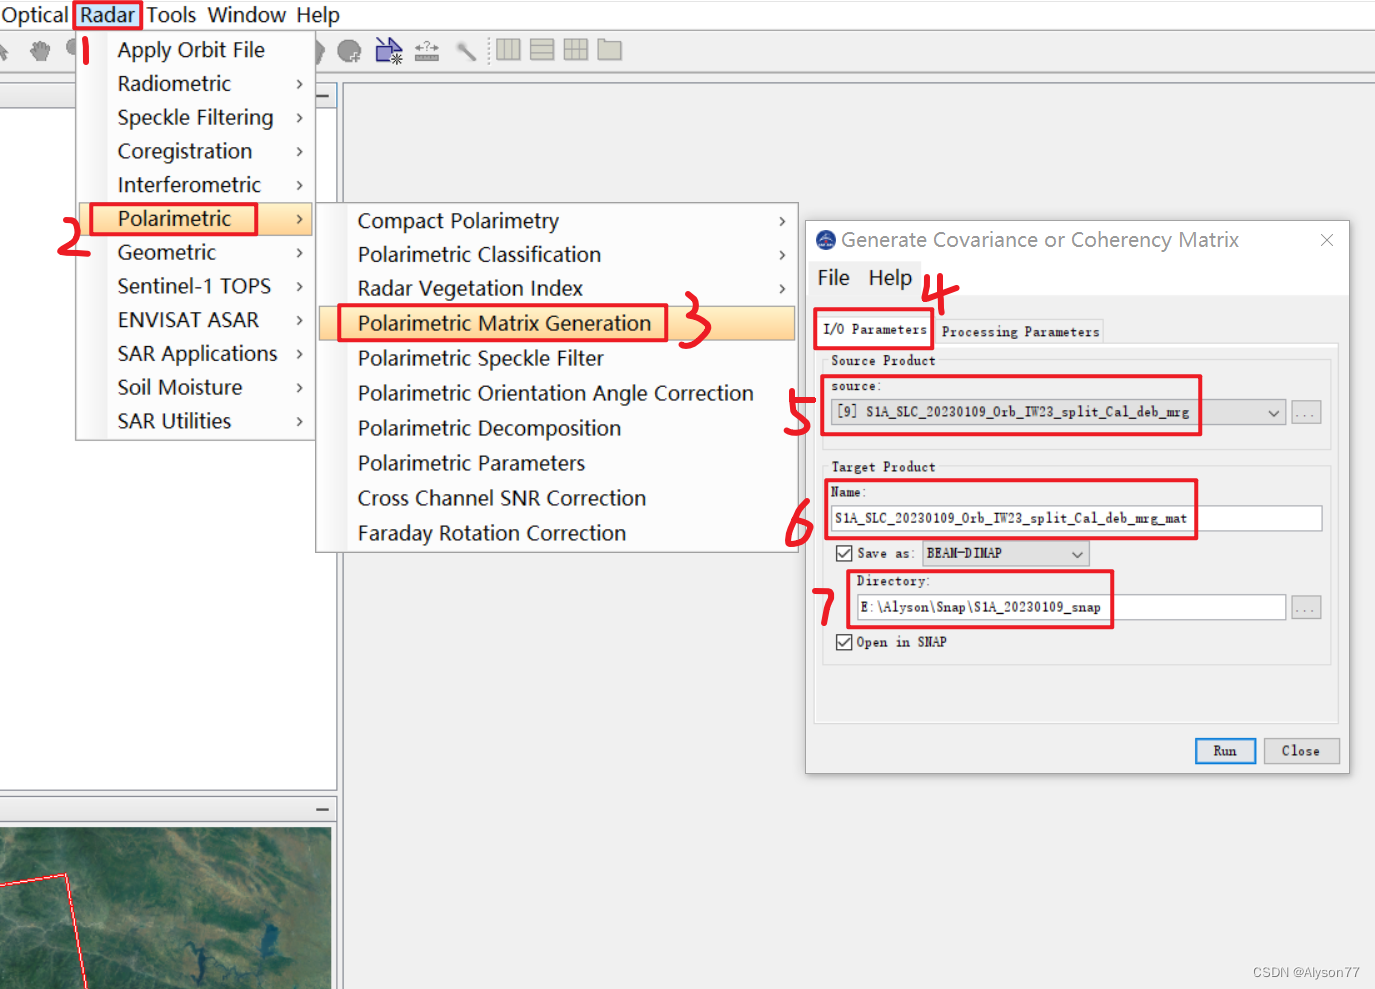Screen dimensions: 1375x989
Task: Browse for target directory button
Action: tap(1306, 607)
